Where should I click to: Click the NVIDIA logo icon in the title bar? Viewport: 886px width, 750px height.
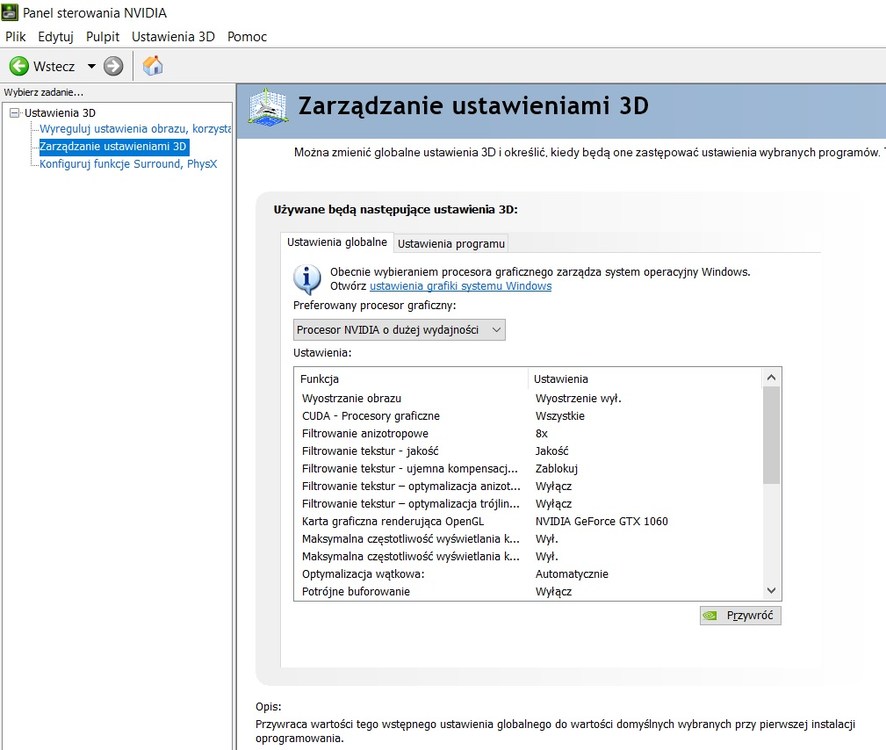10,12
